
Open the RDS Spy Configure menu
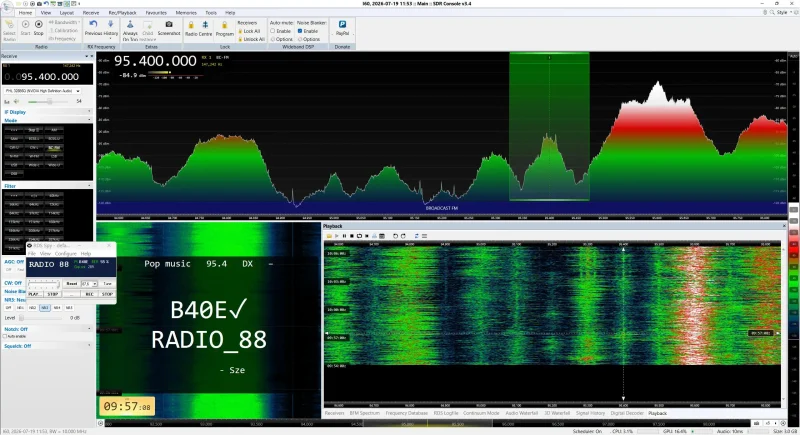(x=65, y=253)
